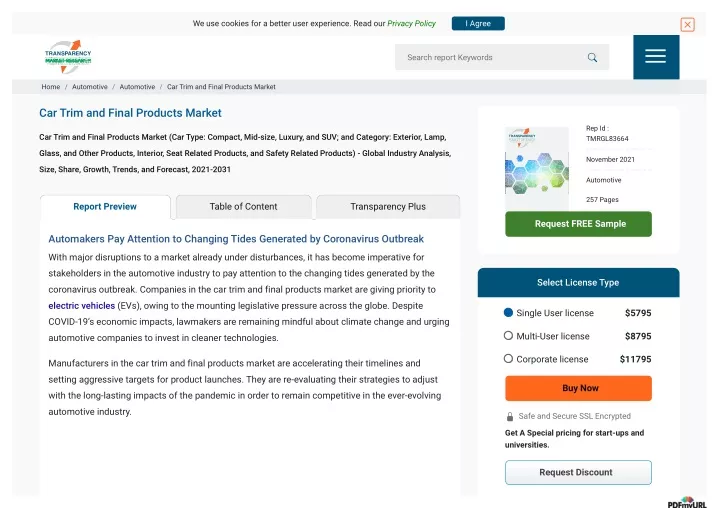Click the PDFmyURL logo

pyautogui.click(x=687, y=503)
